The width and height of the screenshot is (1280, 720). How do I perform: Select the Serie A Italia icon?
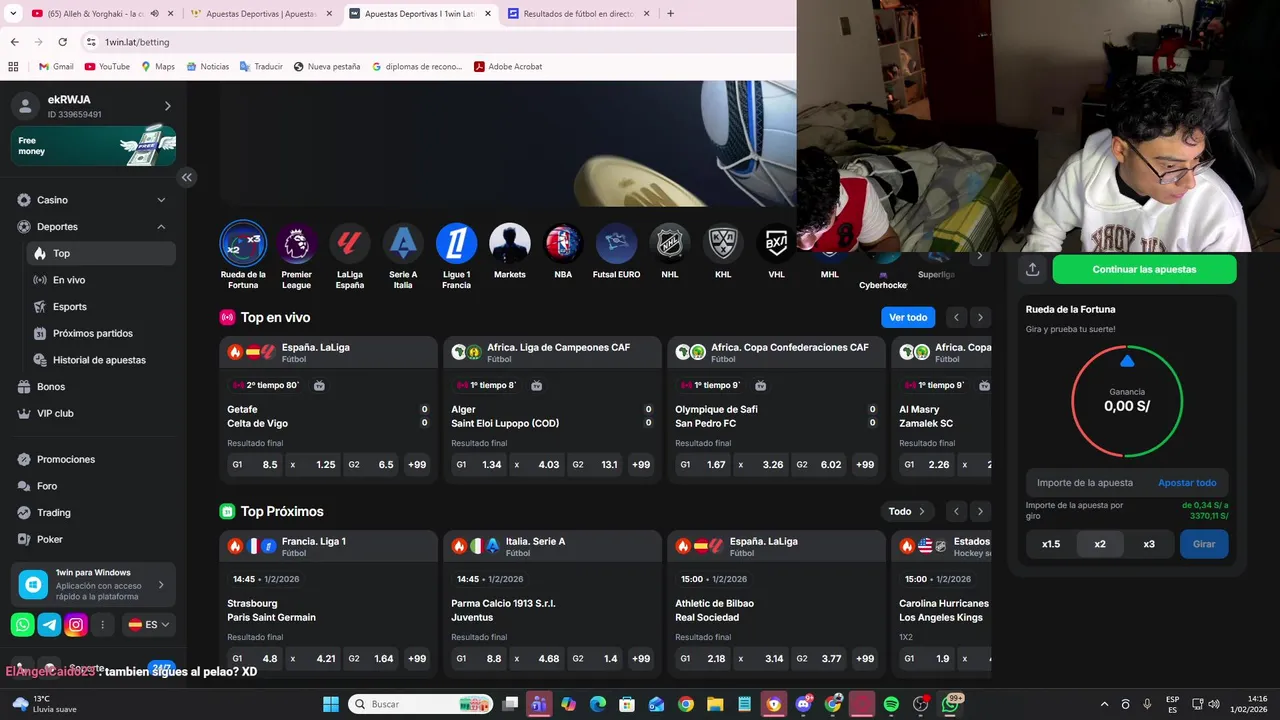(403, 243)
